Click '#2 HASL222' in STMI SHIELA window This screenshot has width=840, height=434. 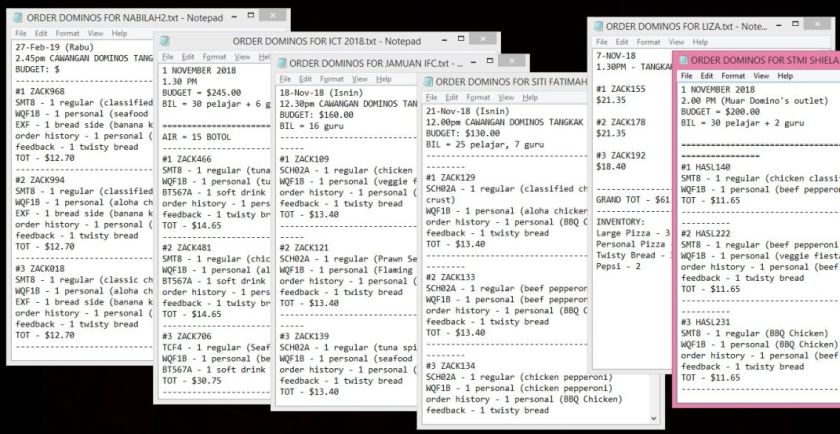coord(706,234)
